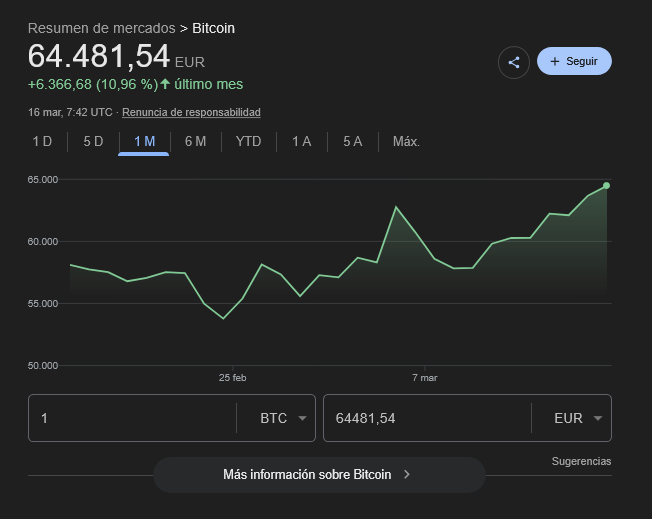Click the 65.000 axis label
Image resolution: width=652 pixels, height=519 pixels.
pos(43,180)
